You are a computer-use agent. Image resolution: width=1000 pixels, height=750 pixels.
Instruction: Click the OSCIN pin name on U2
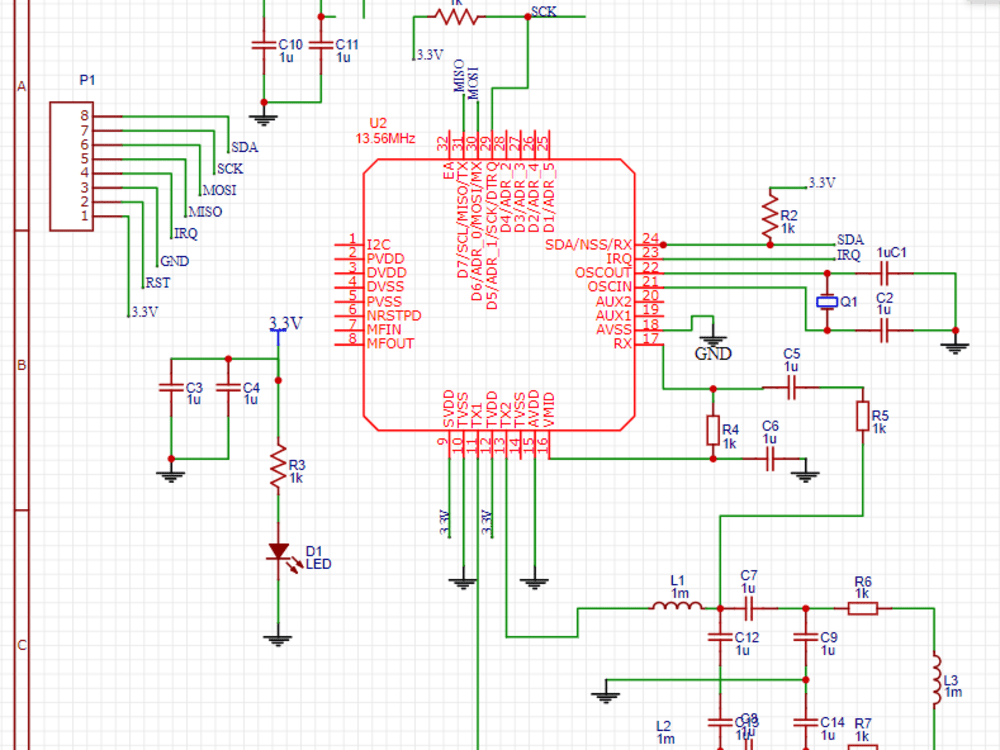[609, 287]
